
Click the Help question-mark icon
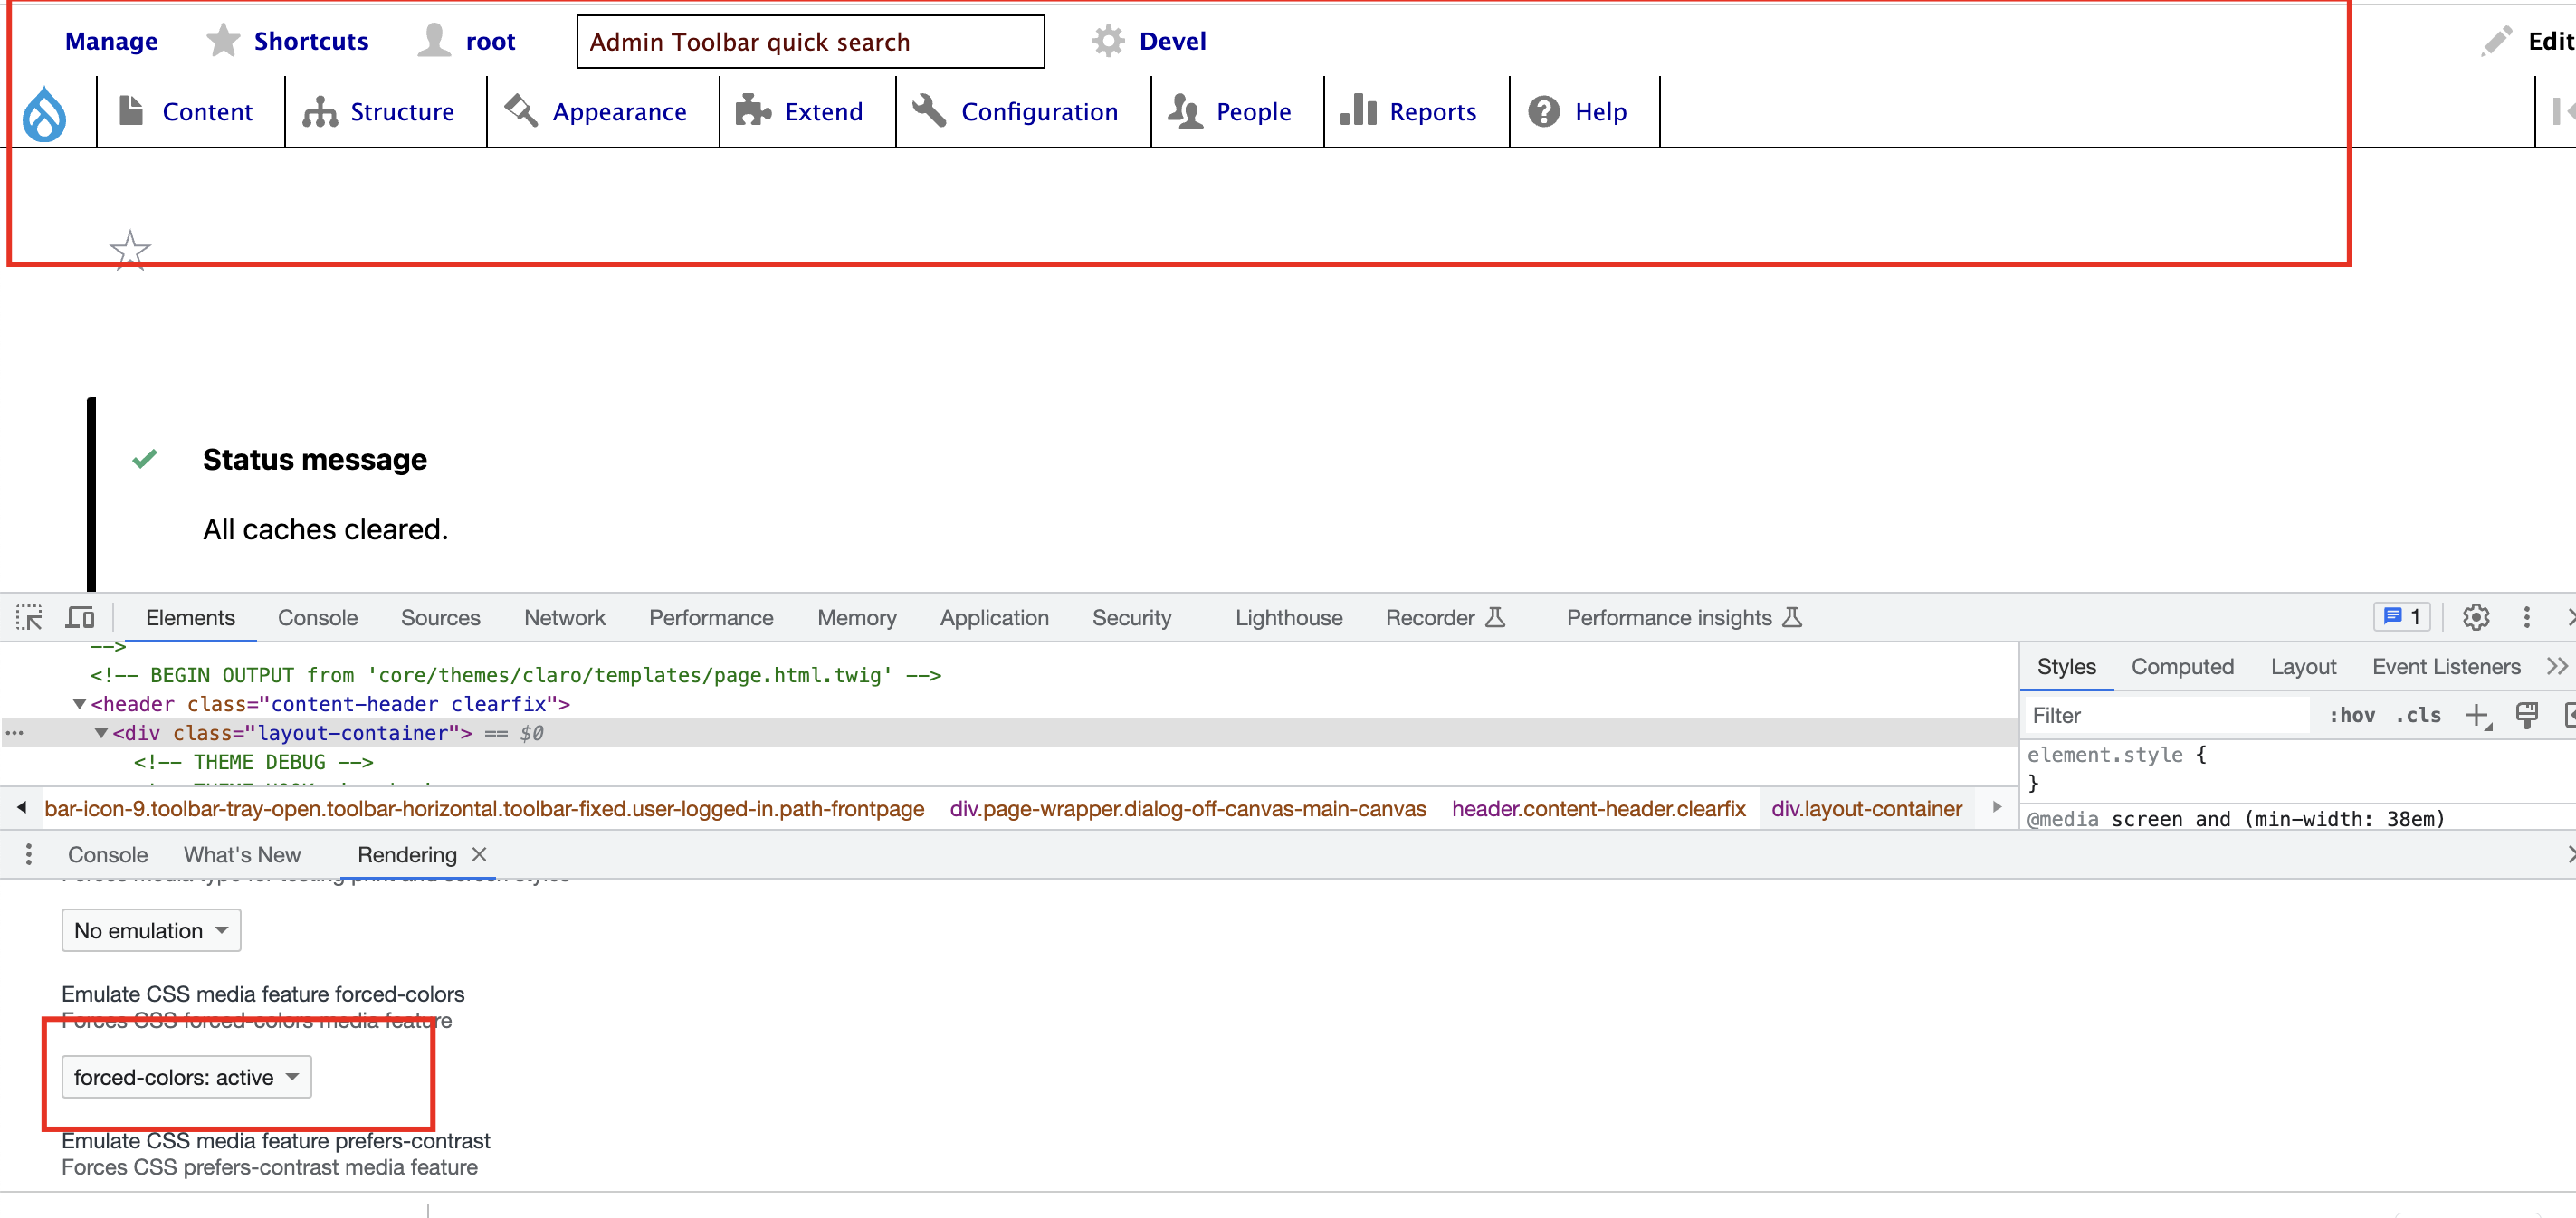1543,111
